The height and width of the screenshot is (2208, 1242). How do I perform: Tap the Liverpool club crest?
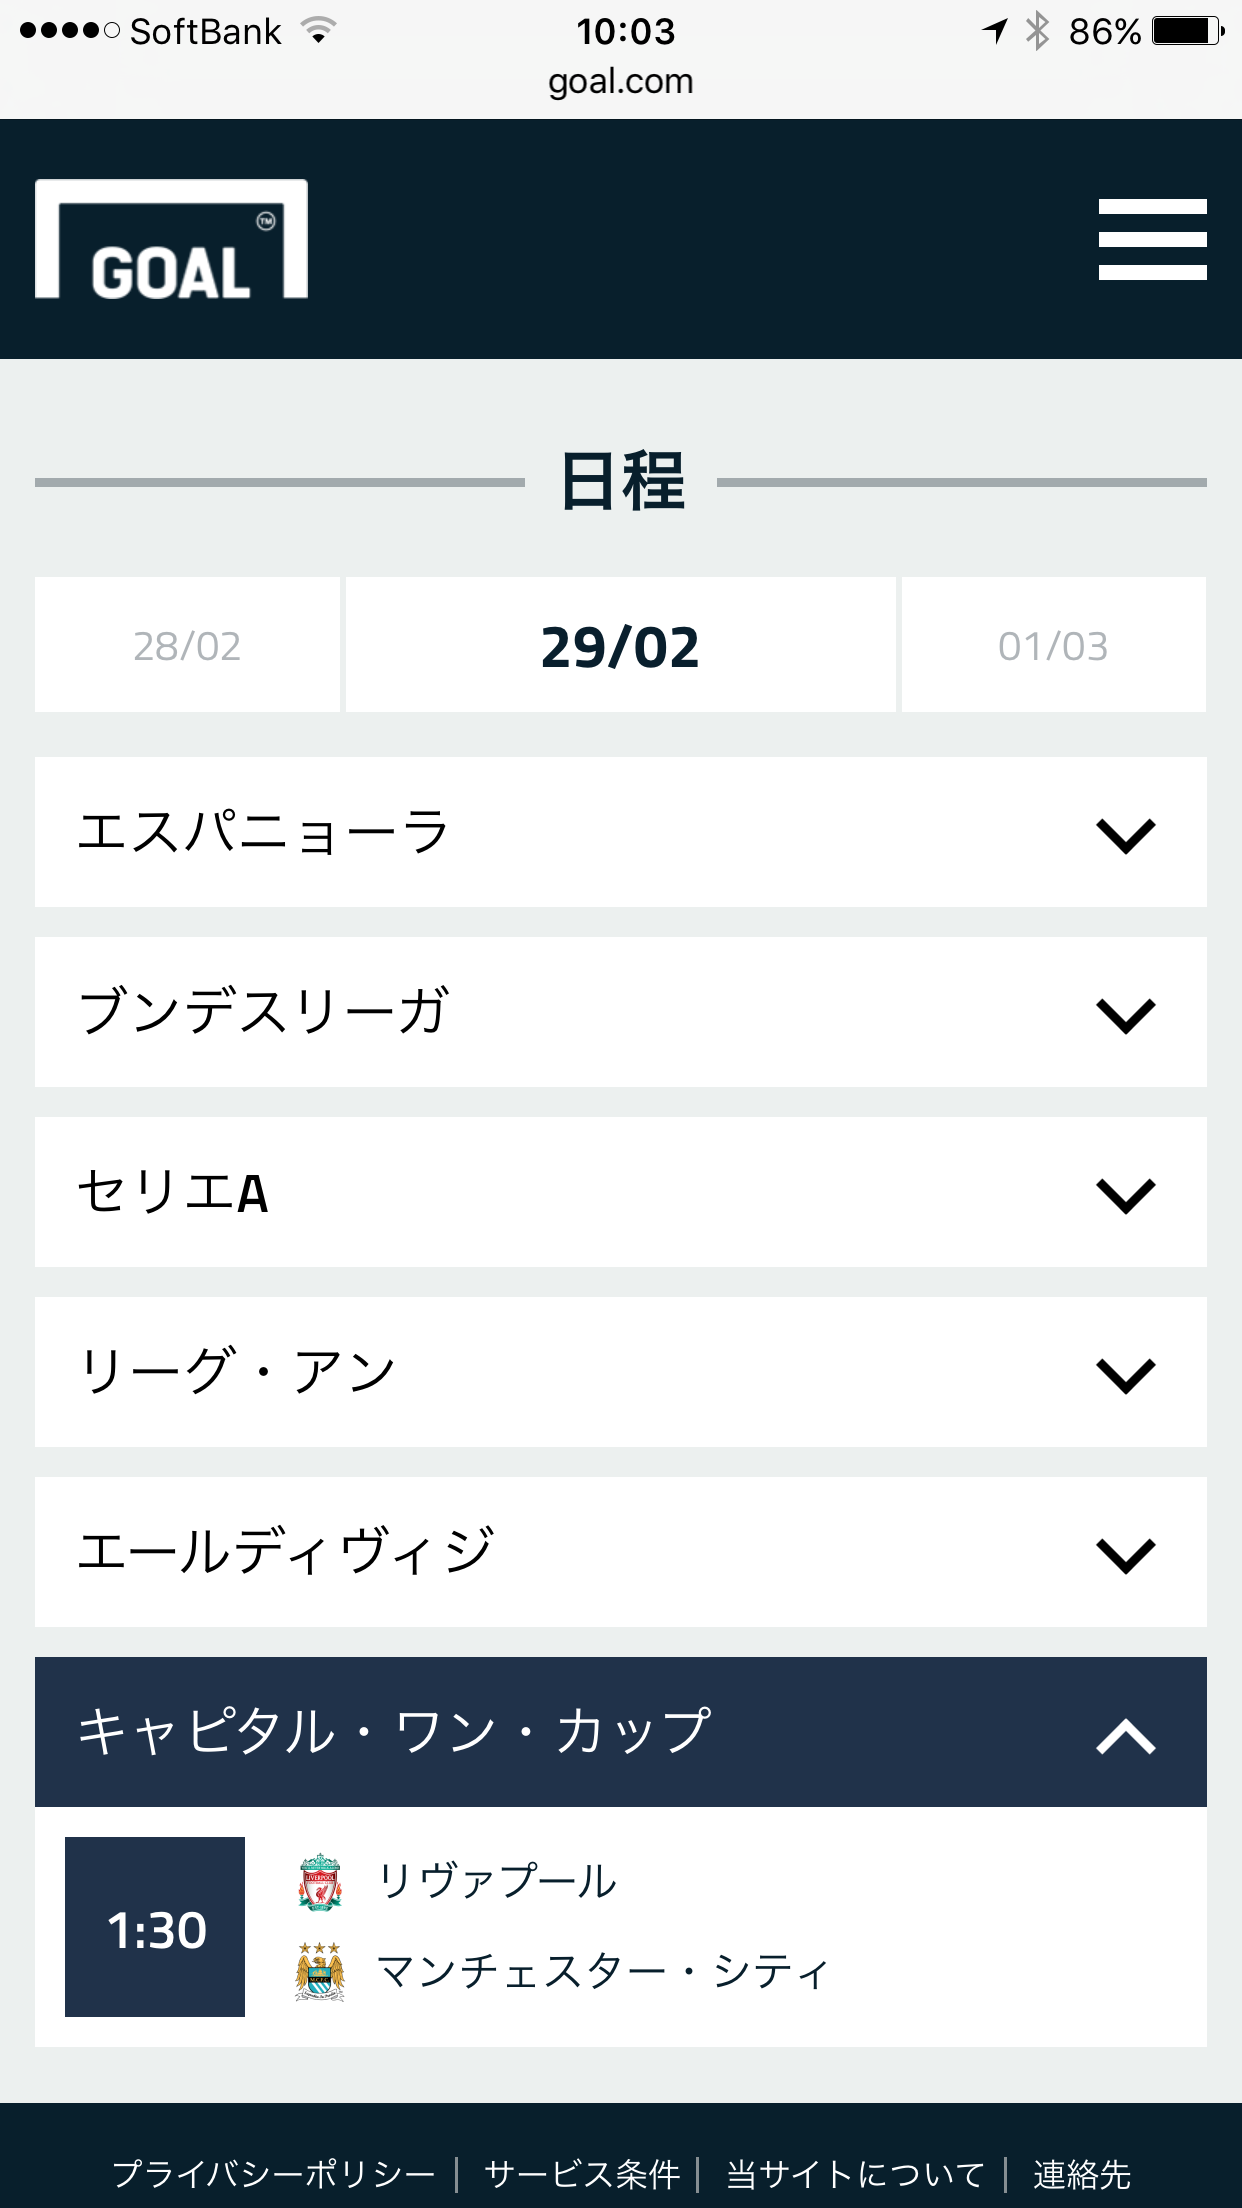click(x=320, y=1881)
